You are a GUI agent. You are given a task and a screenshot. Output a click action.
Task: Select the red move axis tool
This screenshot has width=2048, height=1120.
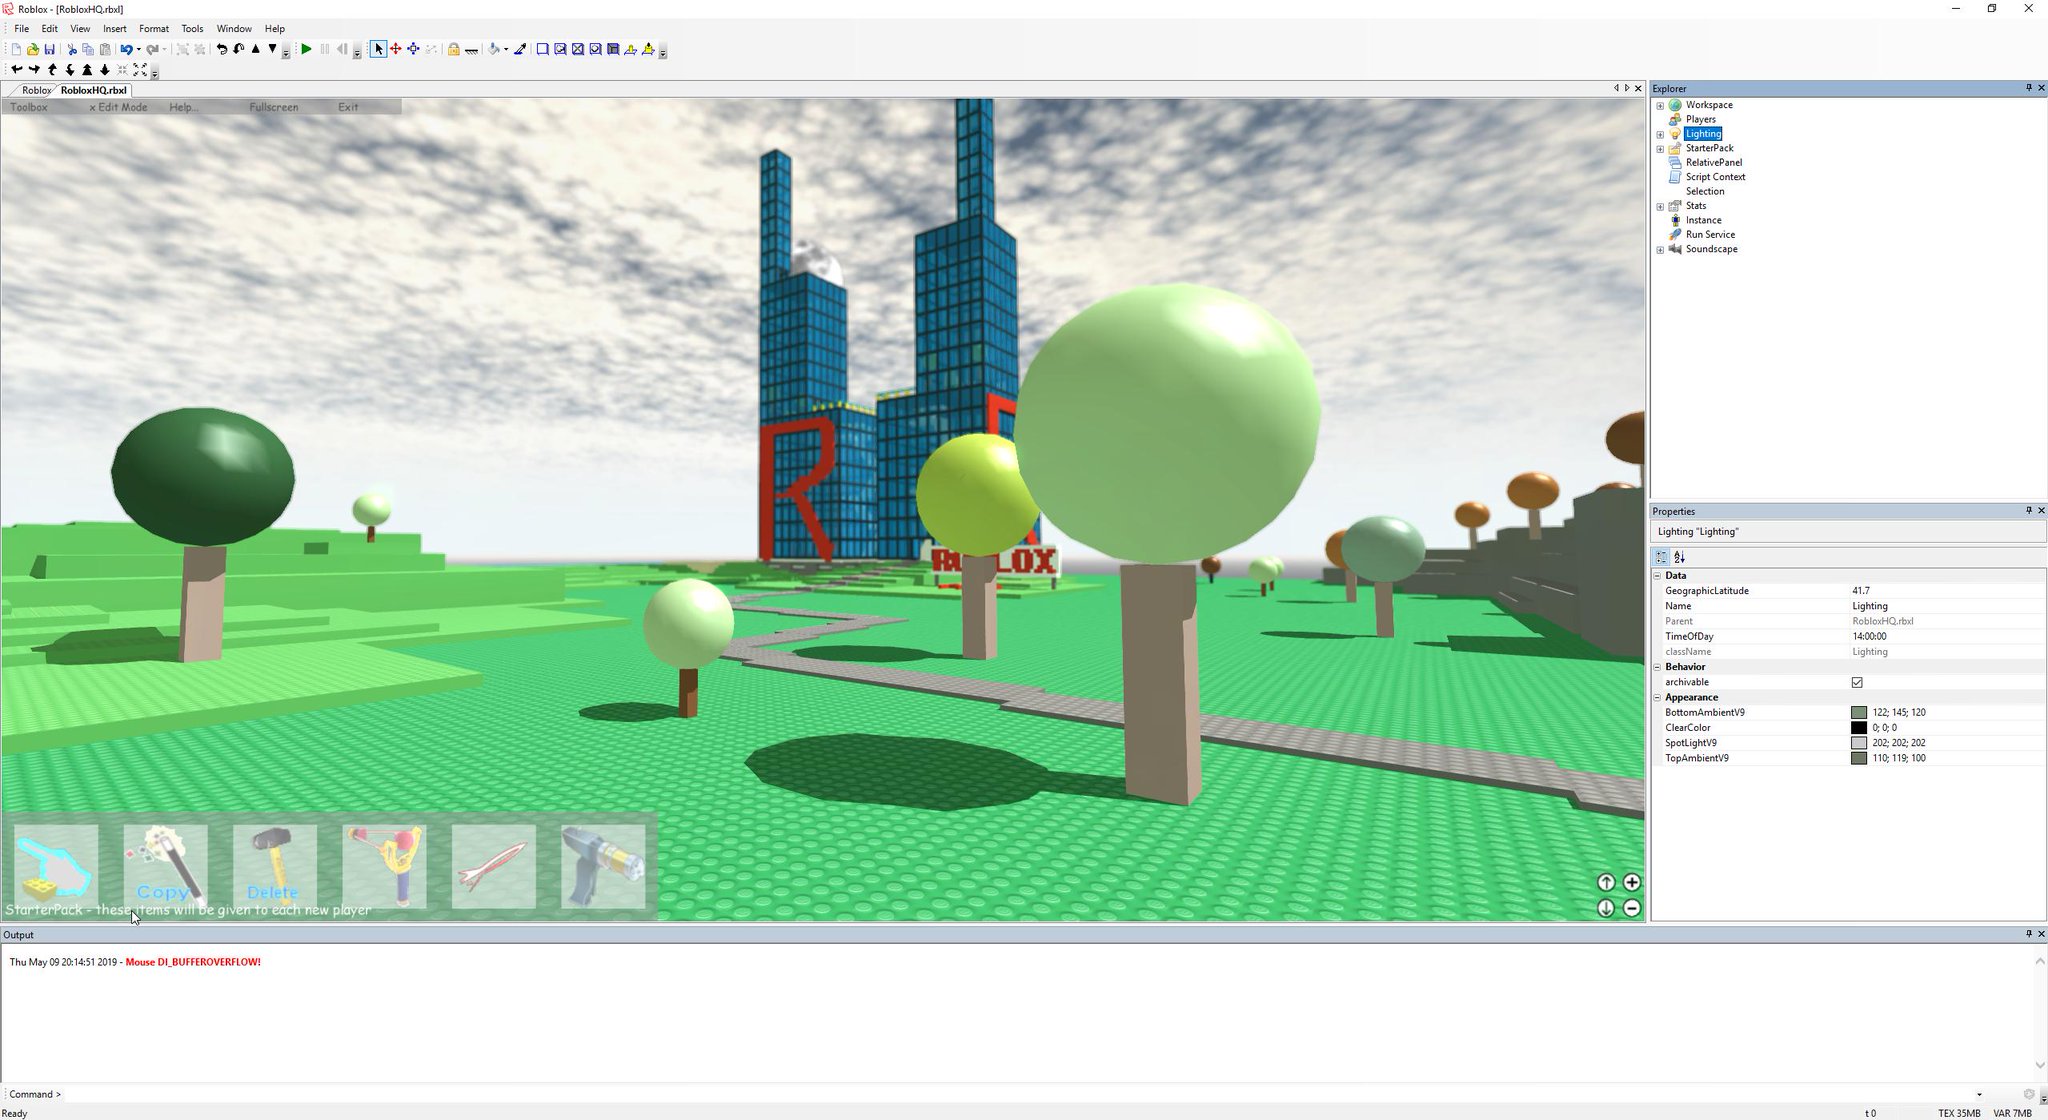tap(395, 49)
